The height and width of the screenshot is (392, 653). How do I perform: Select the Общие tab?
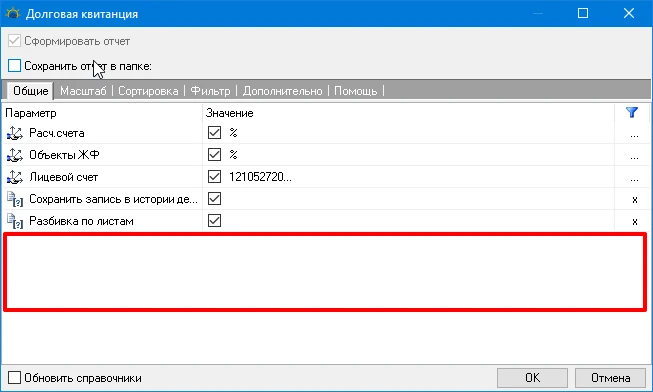pyautogui.click(x=31, y=91)
